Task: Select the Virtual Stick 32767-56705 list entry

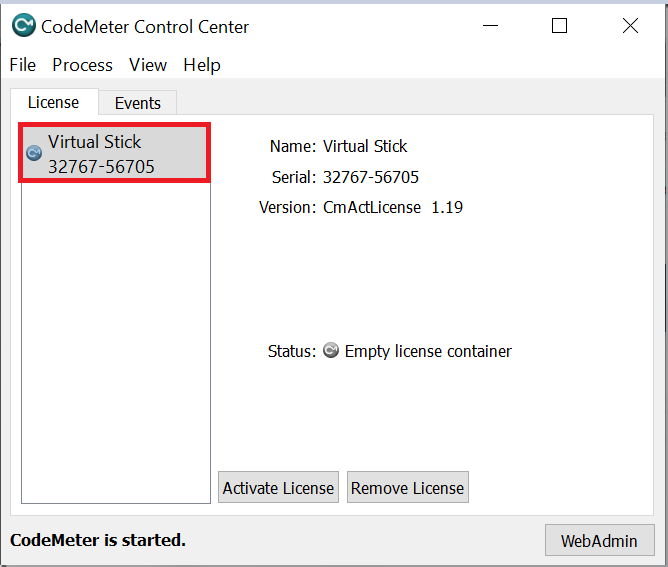Action: tap(114, 153)
